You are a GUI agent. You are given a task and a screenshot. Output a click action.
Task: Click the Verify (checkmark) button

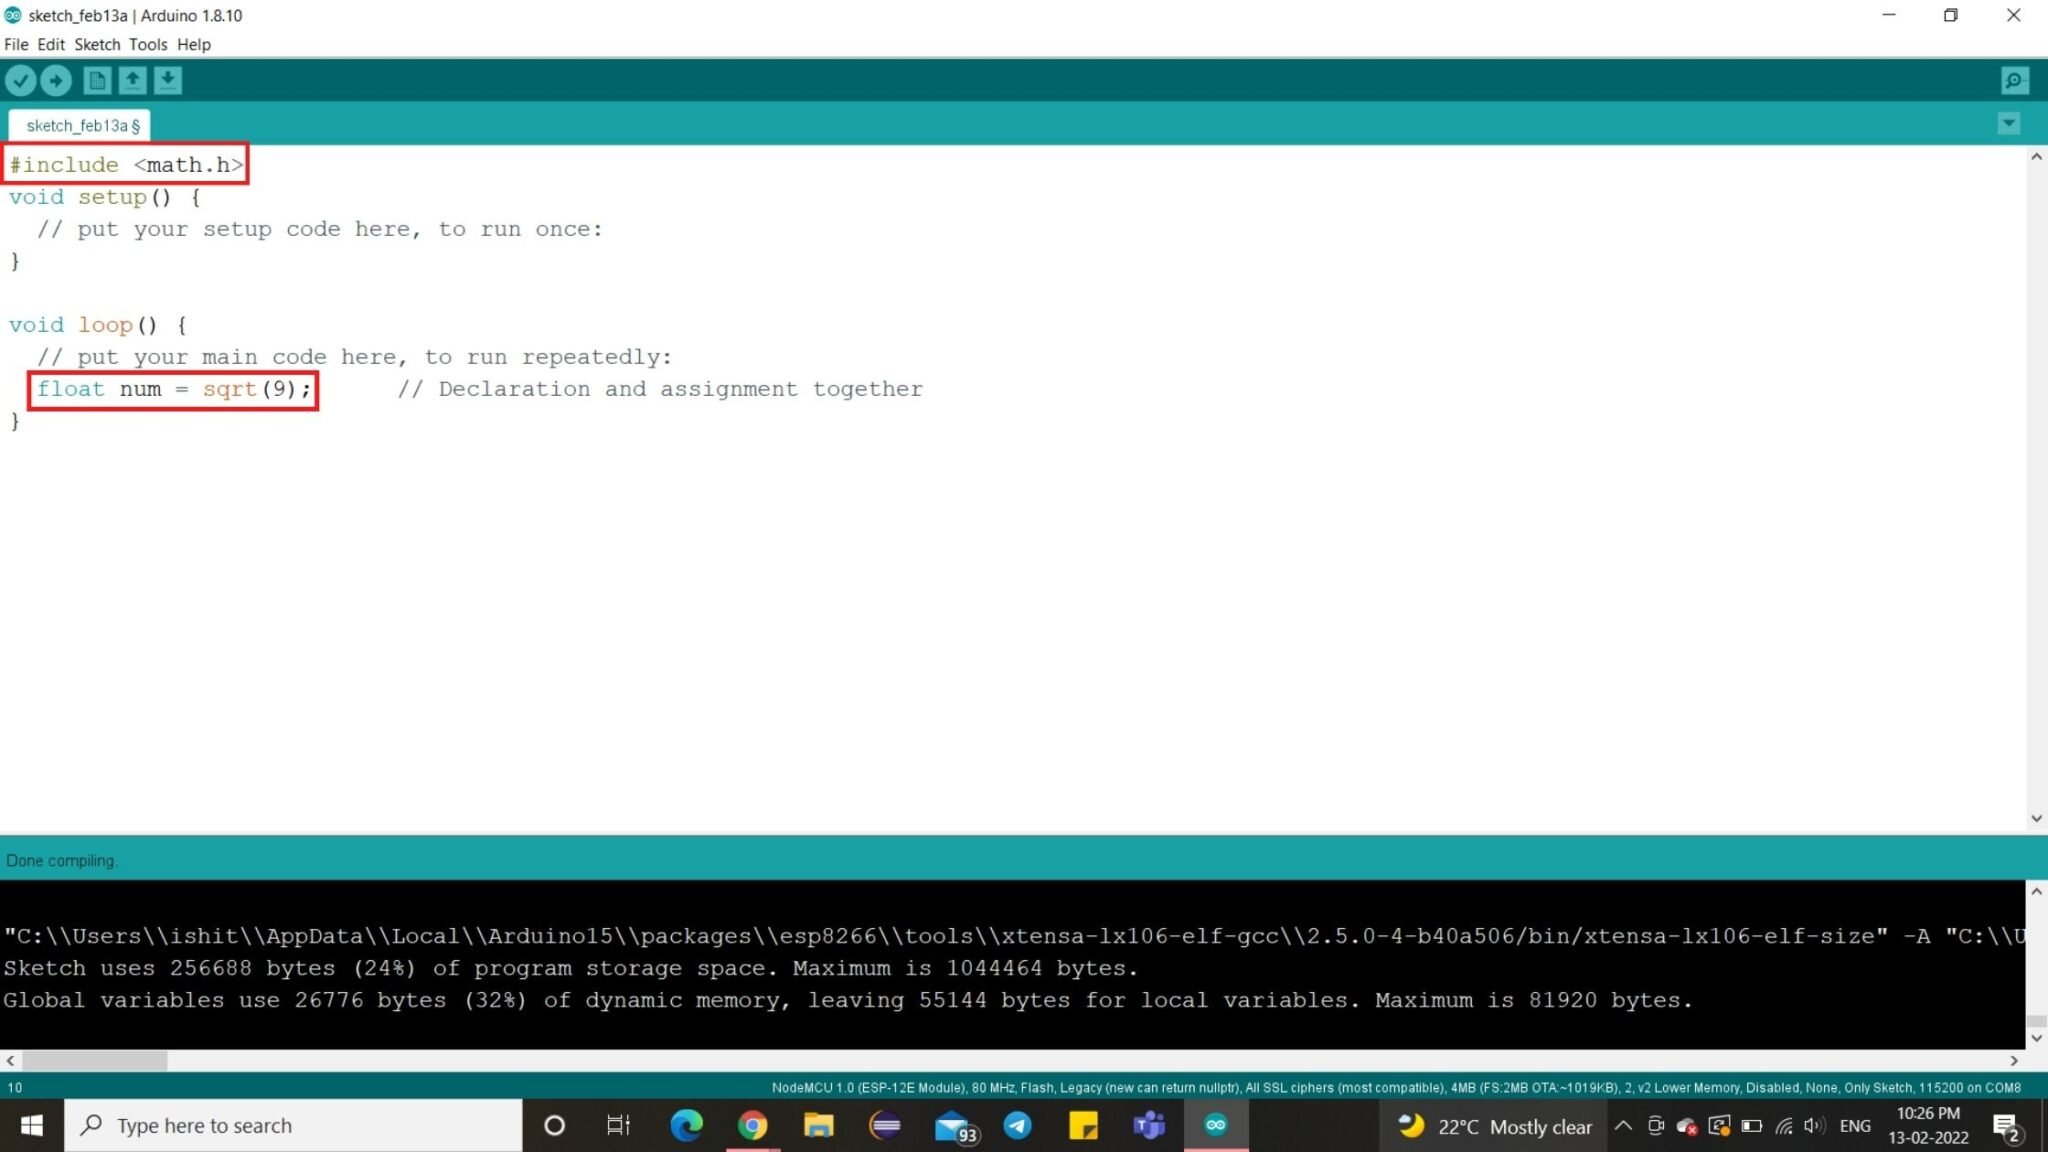tap(20, 80)
